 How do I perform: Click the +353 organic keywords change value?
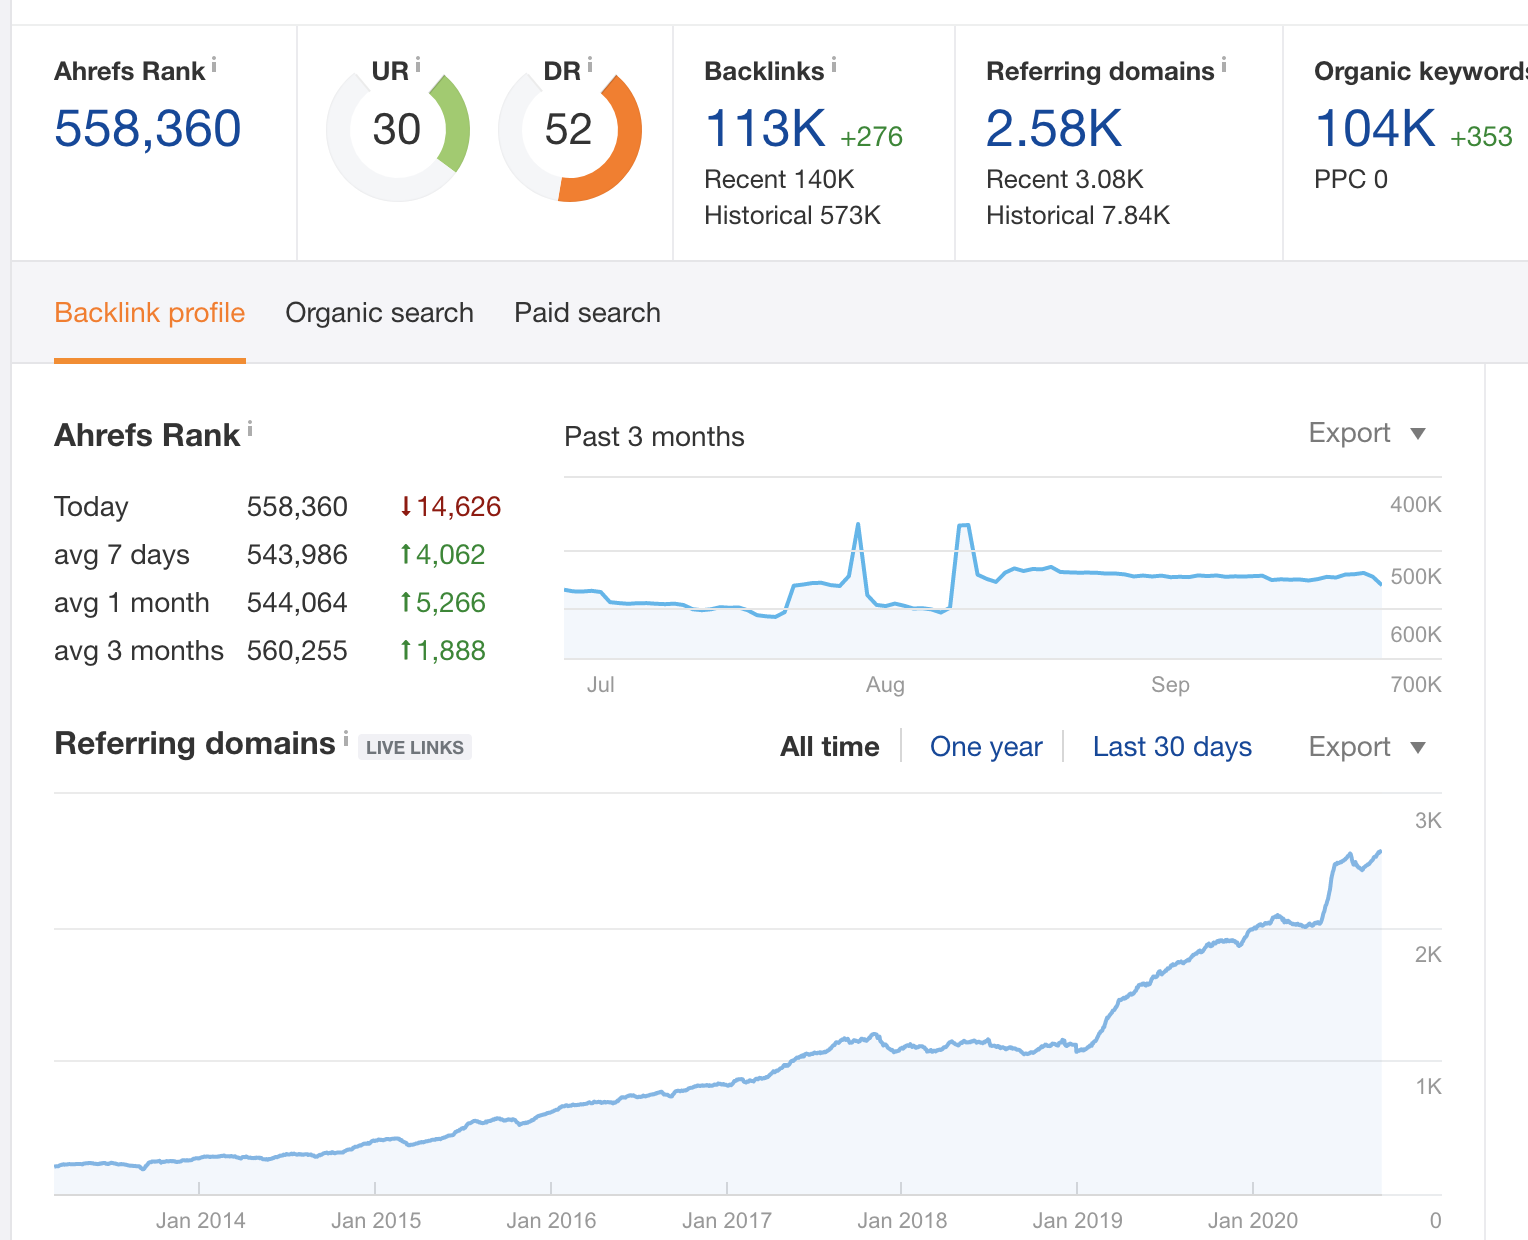pos(1482,137)
